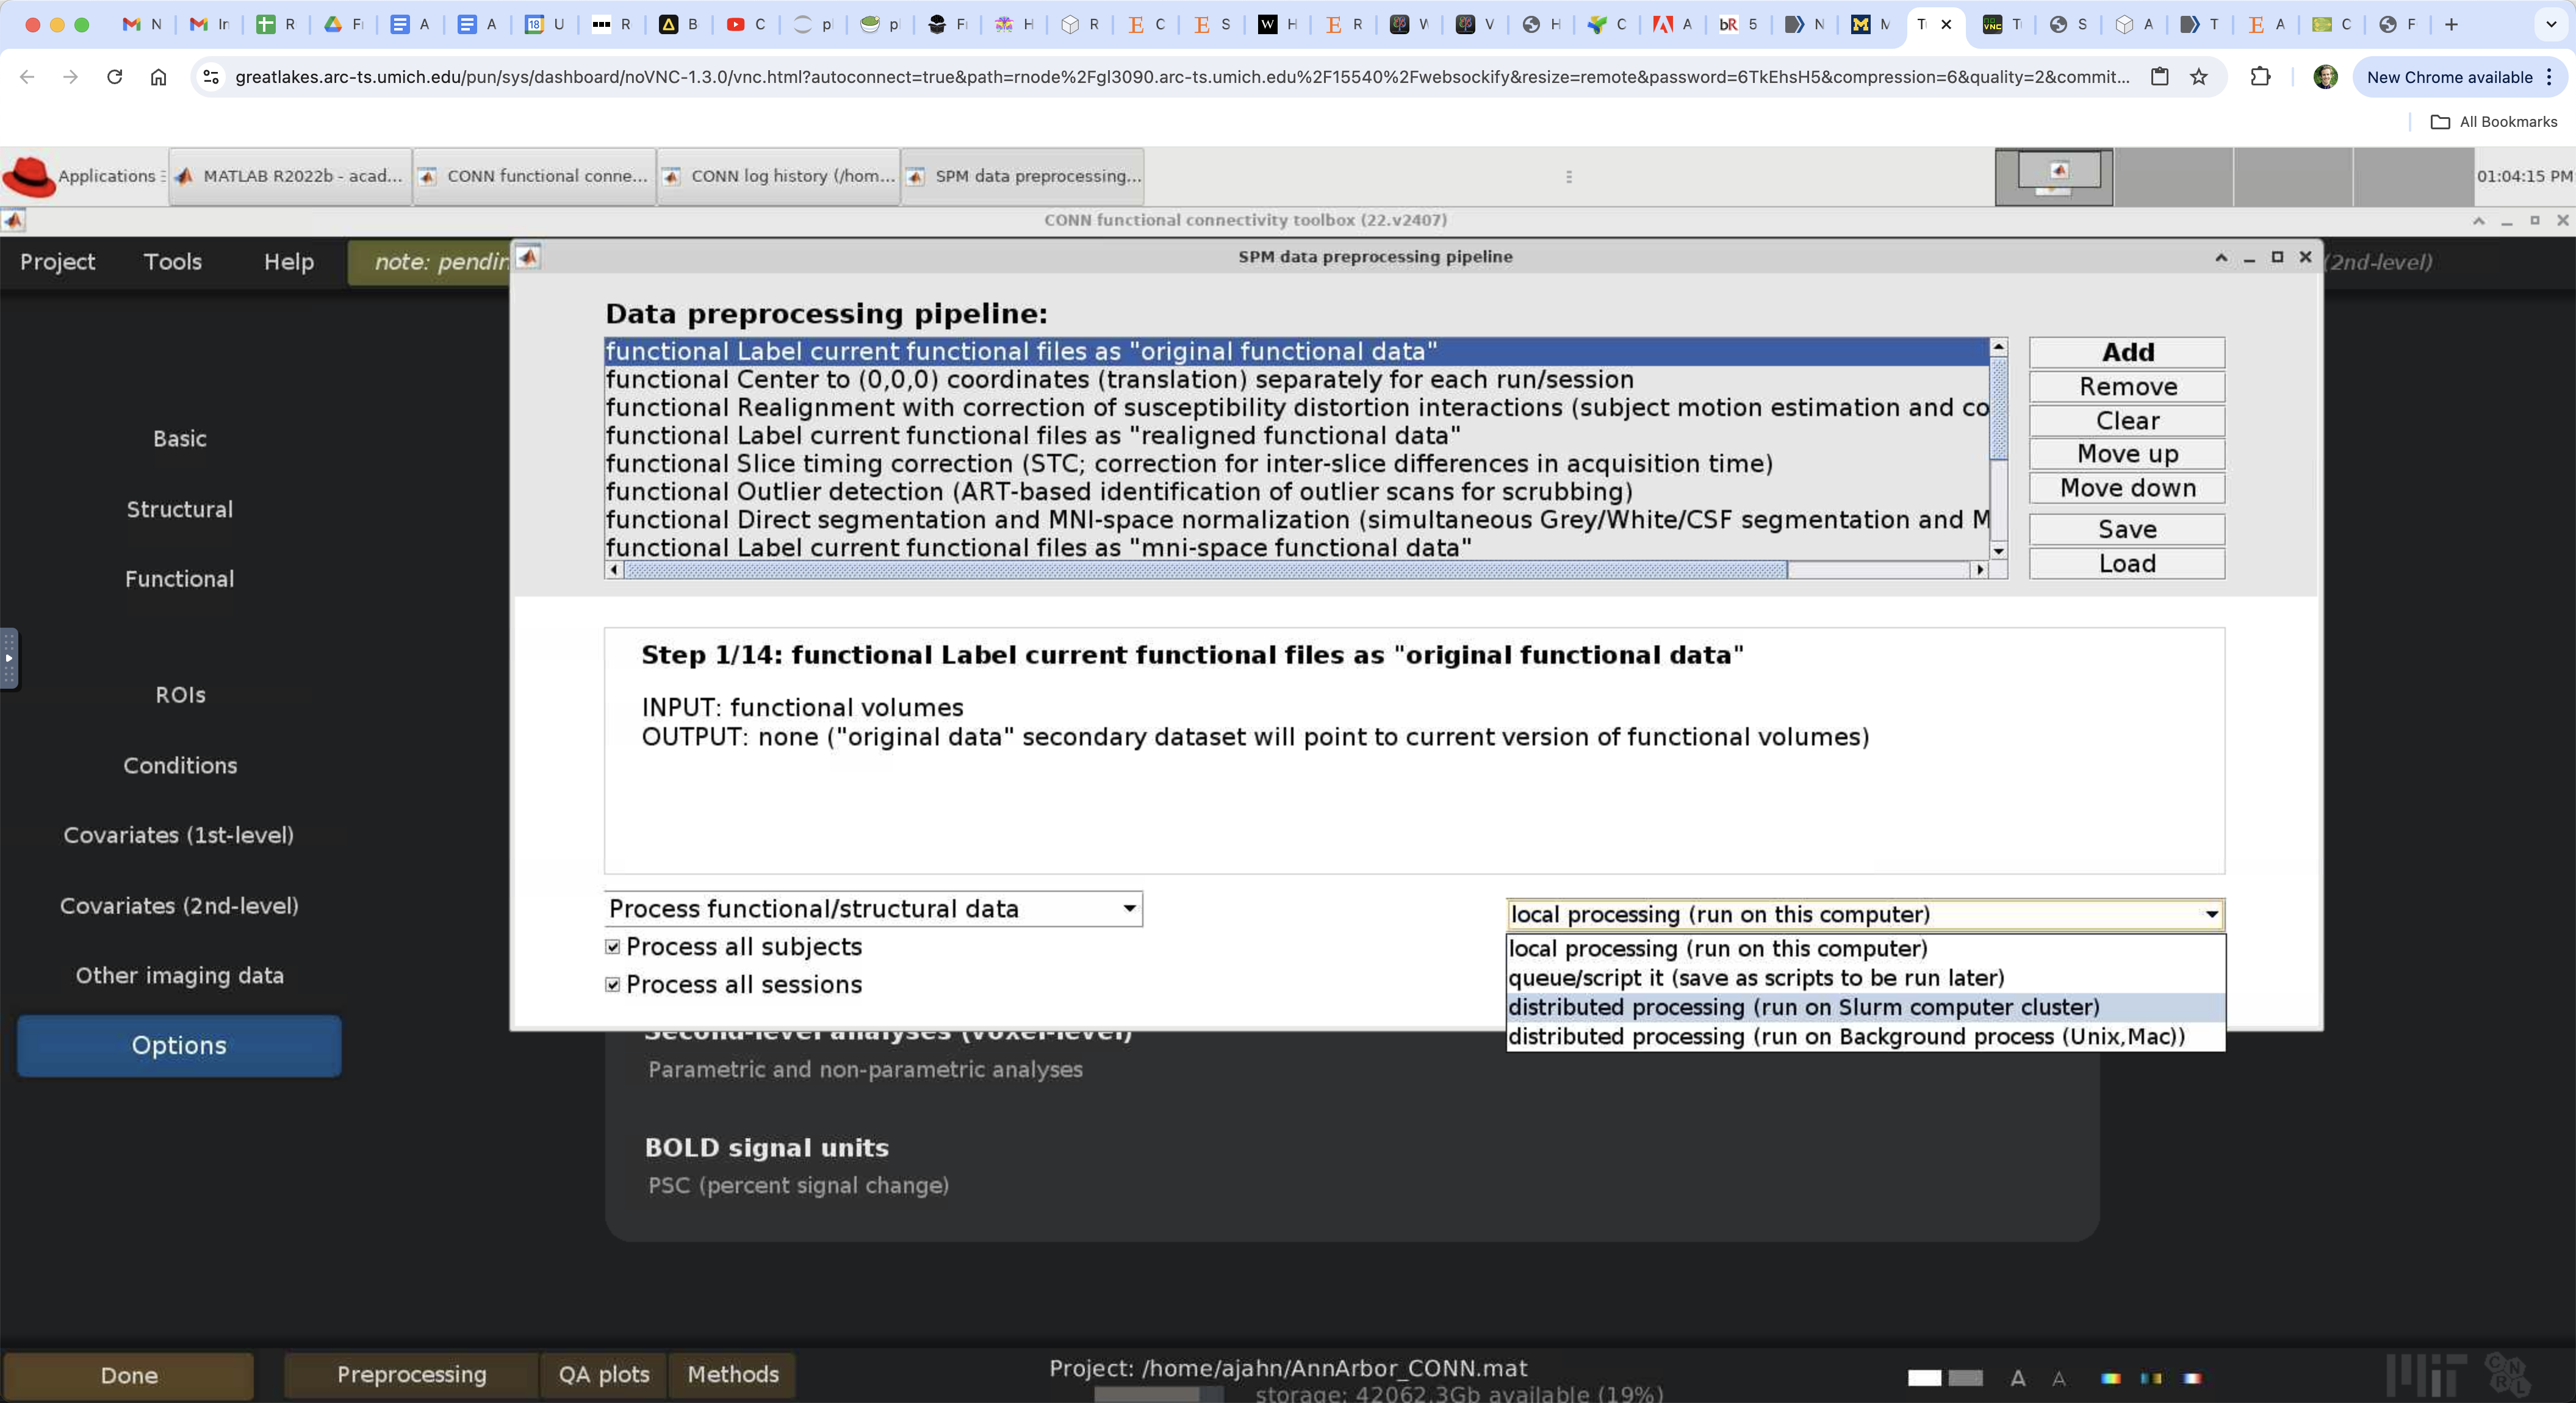
Task: Switch to the Structural setup tab
Action: pyautogui.click(x=180, y=510)
